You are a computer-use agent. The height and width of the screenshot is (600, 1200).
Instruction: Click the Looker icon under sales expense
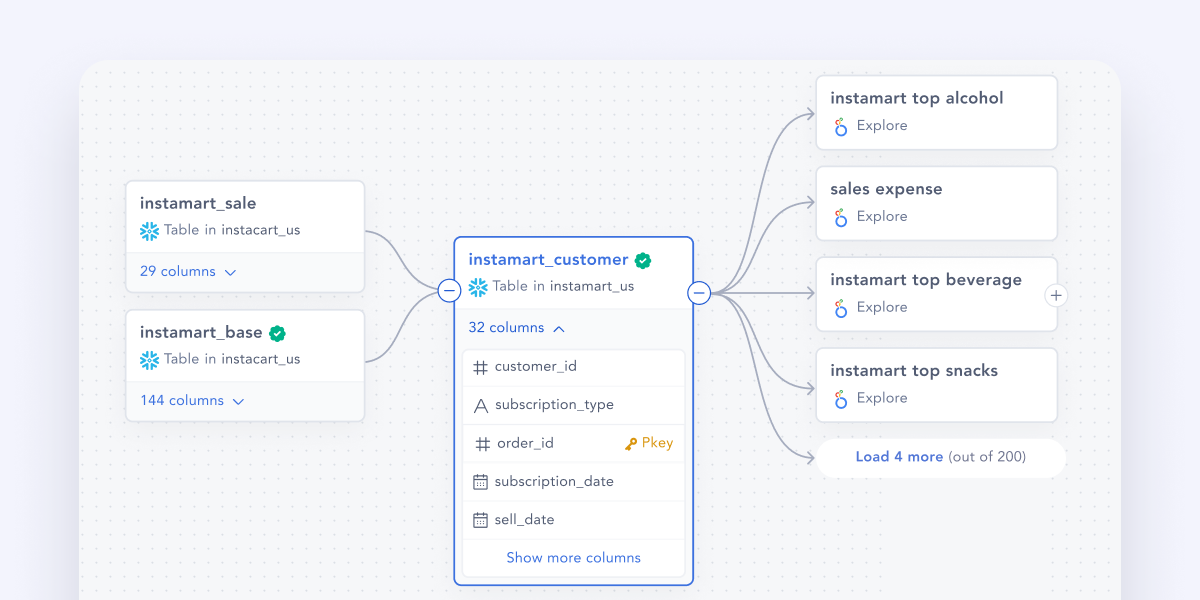[x=841, y=218]
